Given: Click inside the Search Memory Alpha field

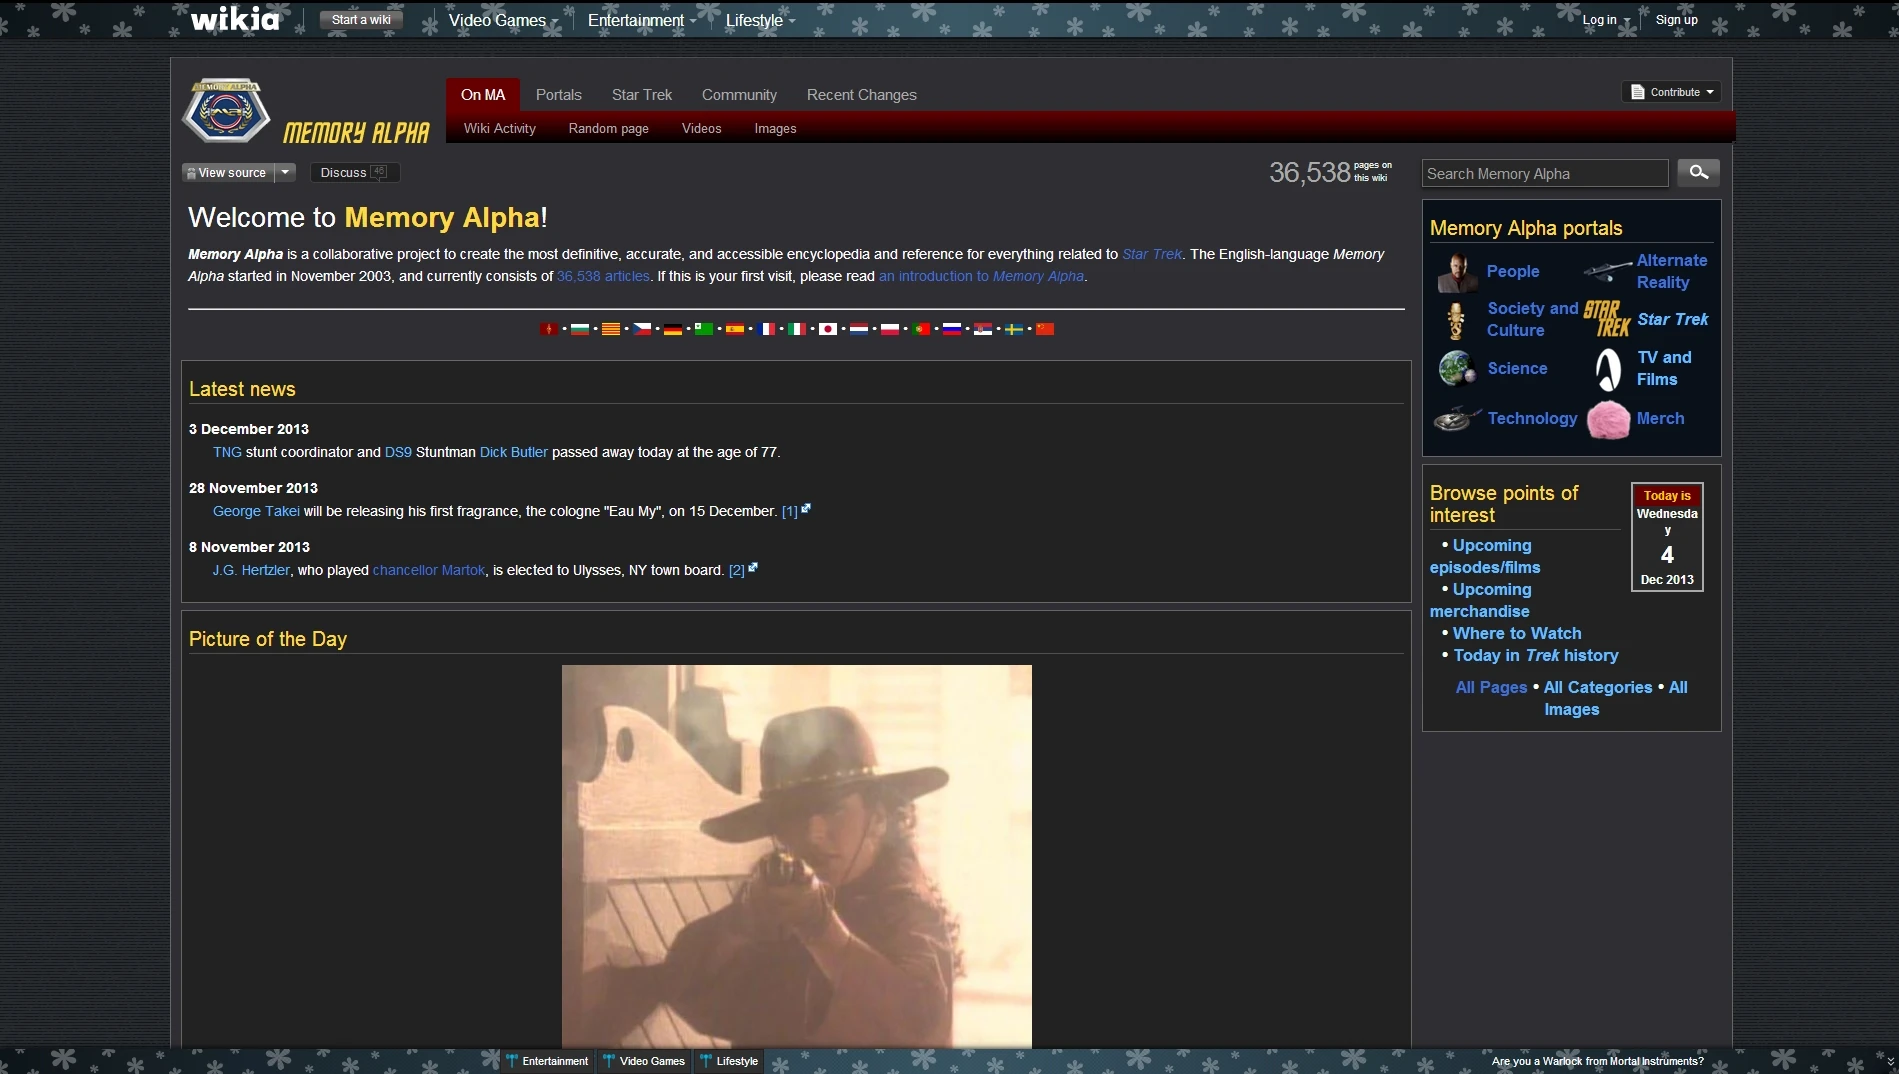Looking at the screenshot, I should pos(1544,174).
